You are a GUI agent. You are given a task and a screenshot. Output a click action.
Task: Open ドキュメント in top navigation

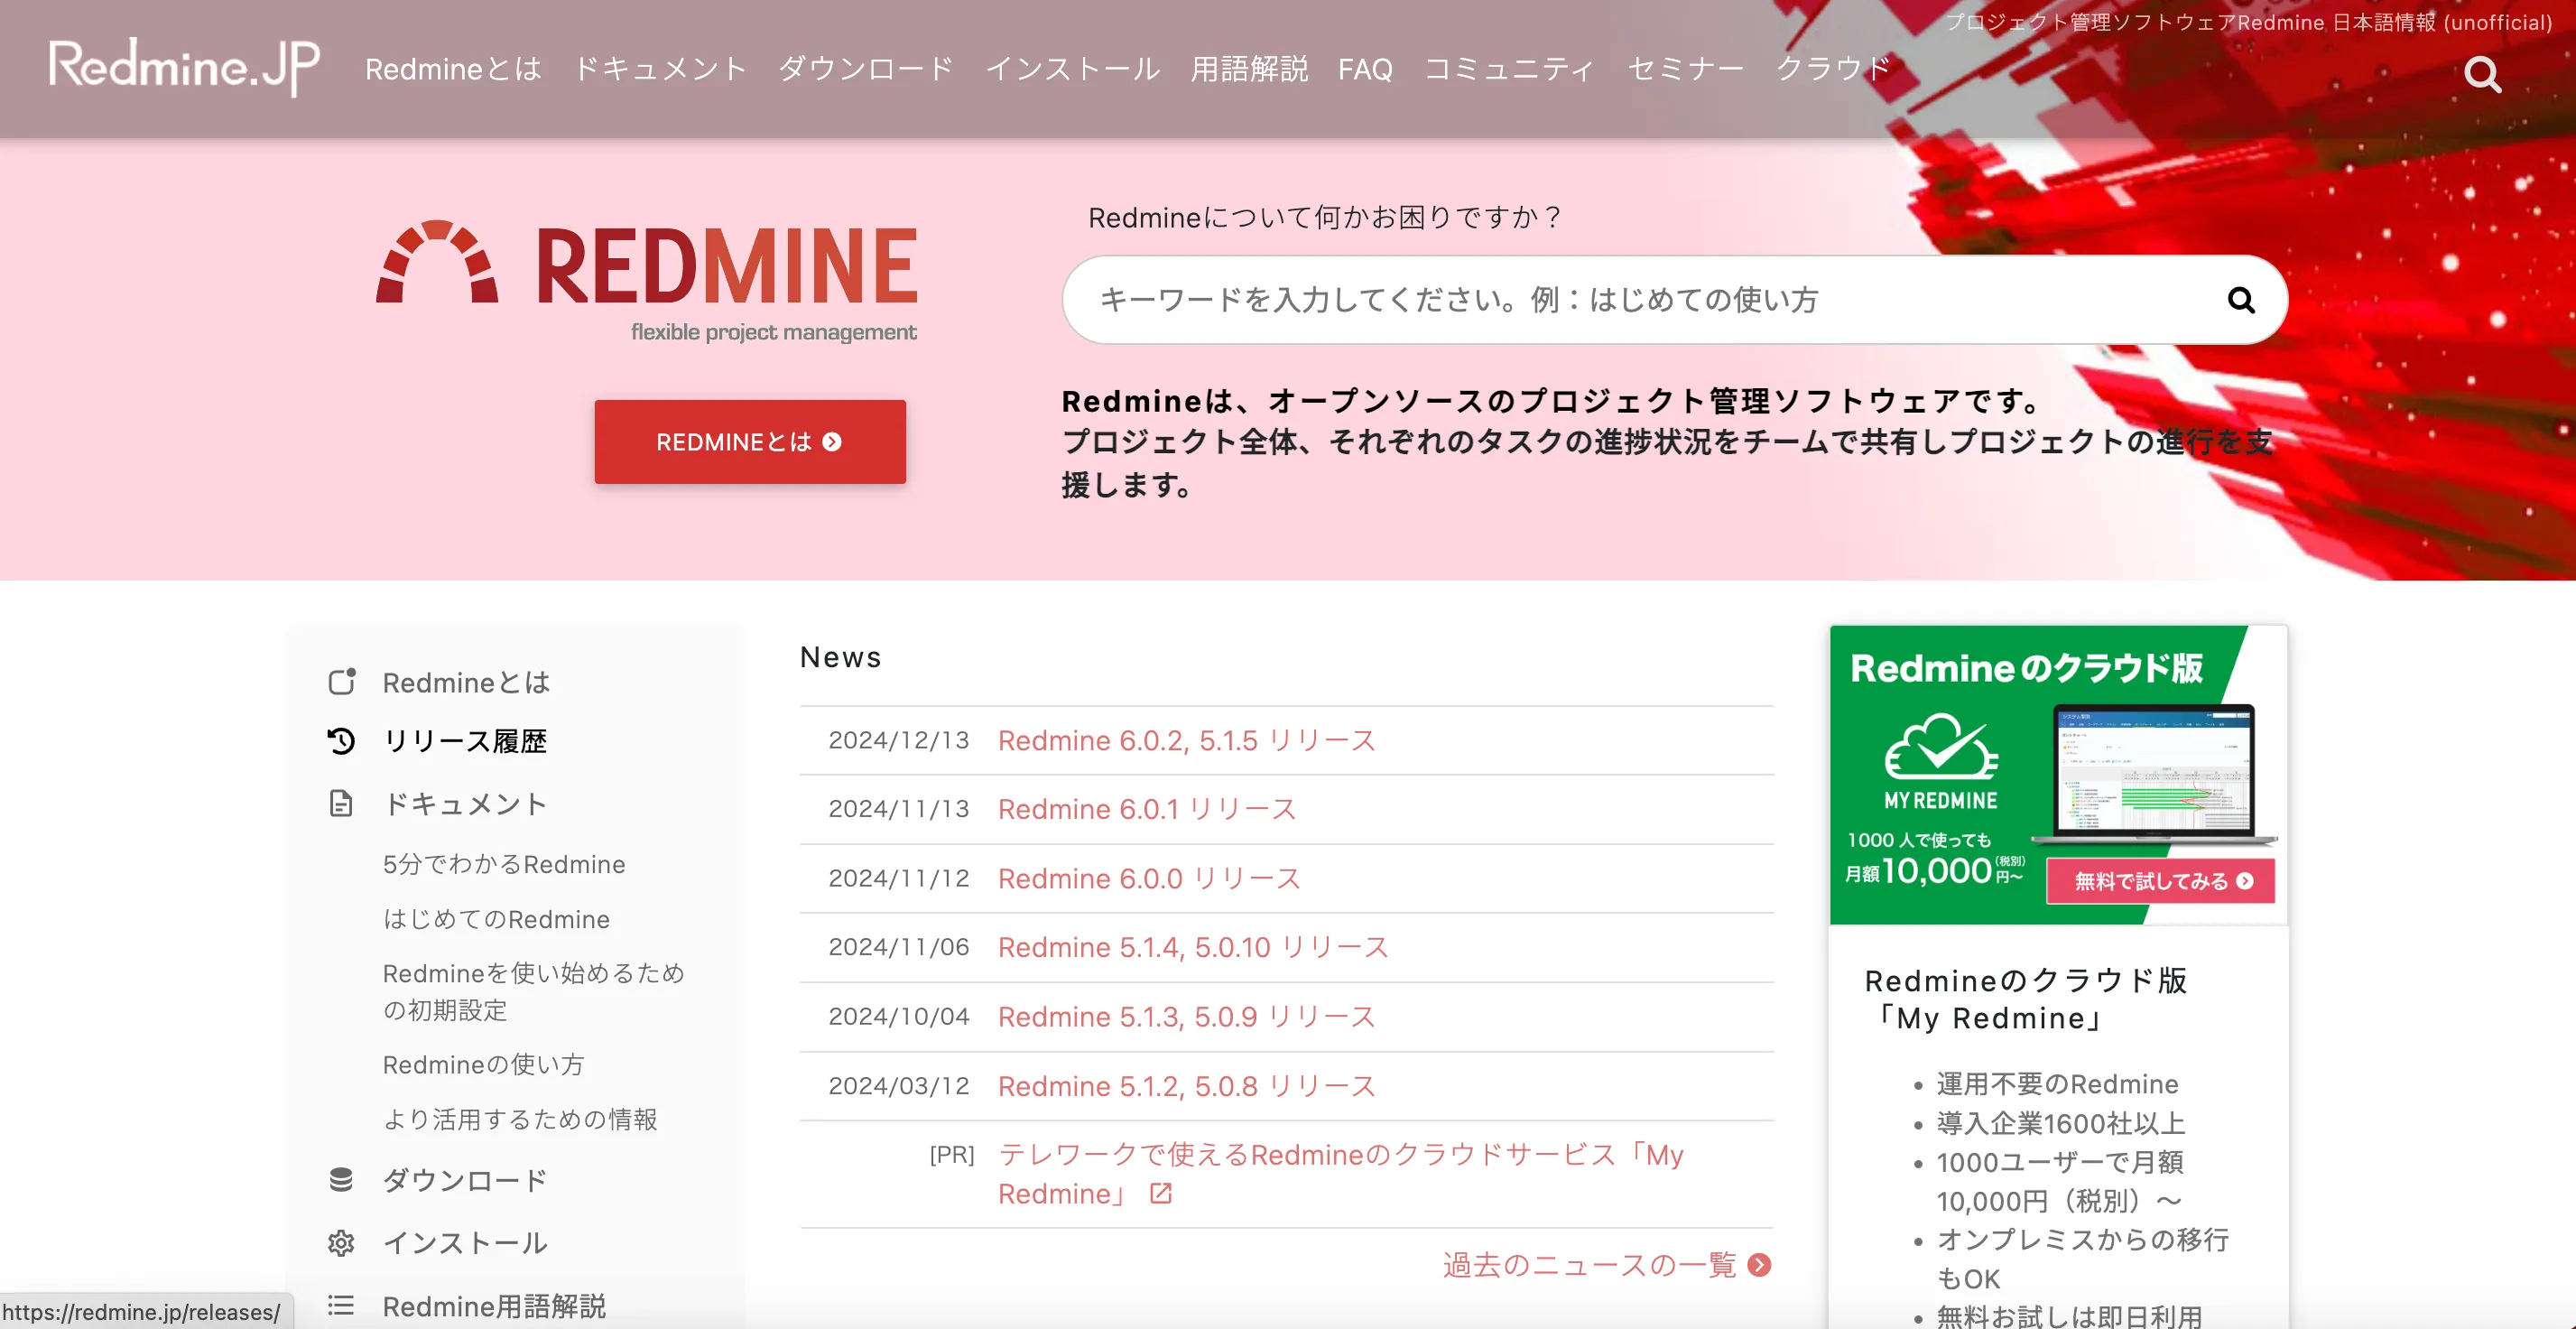(660, 69)
